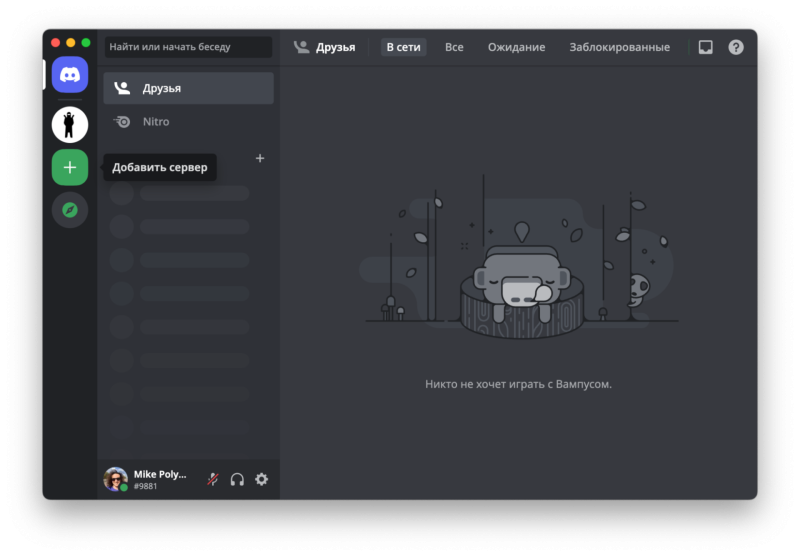The width and height of the screenshot is (800, 556).
Task: Switch to the Ожидание tab
Action: (x=516, y=47)
